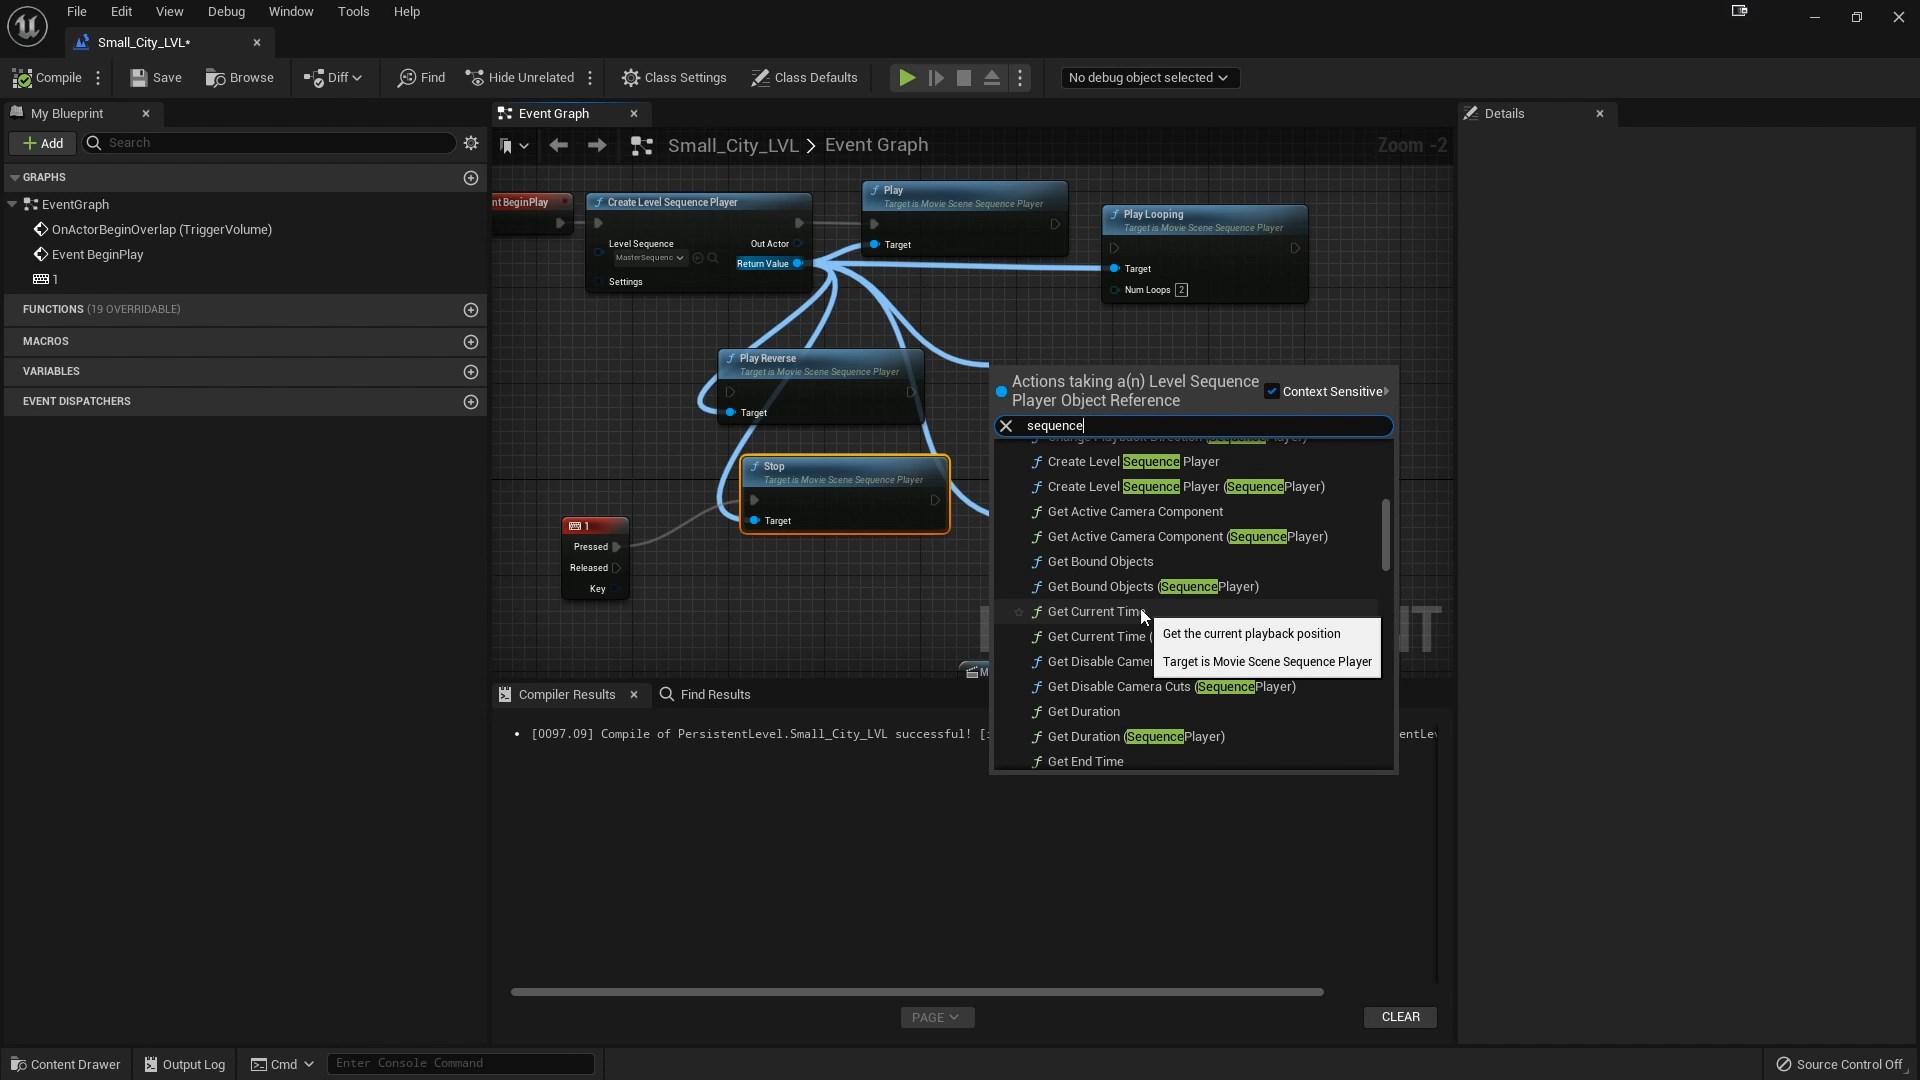Navigate back in graph history
This screenshot has width=1920, height=1080.
(559, 146)
